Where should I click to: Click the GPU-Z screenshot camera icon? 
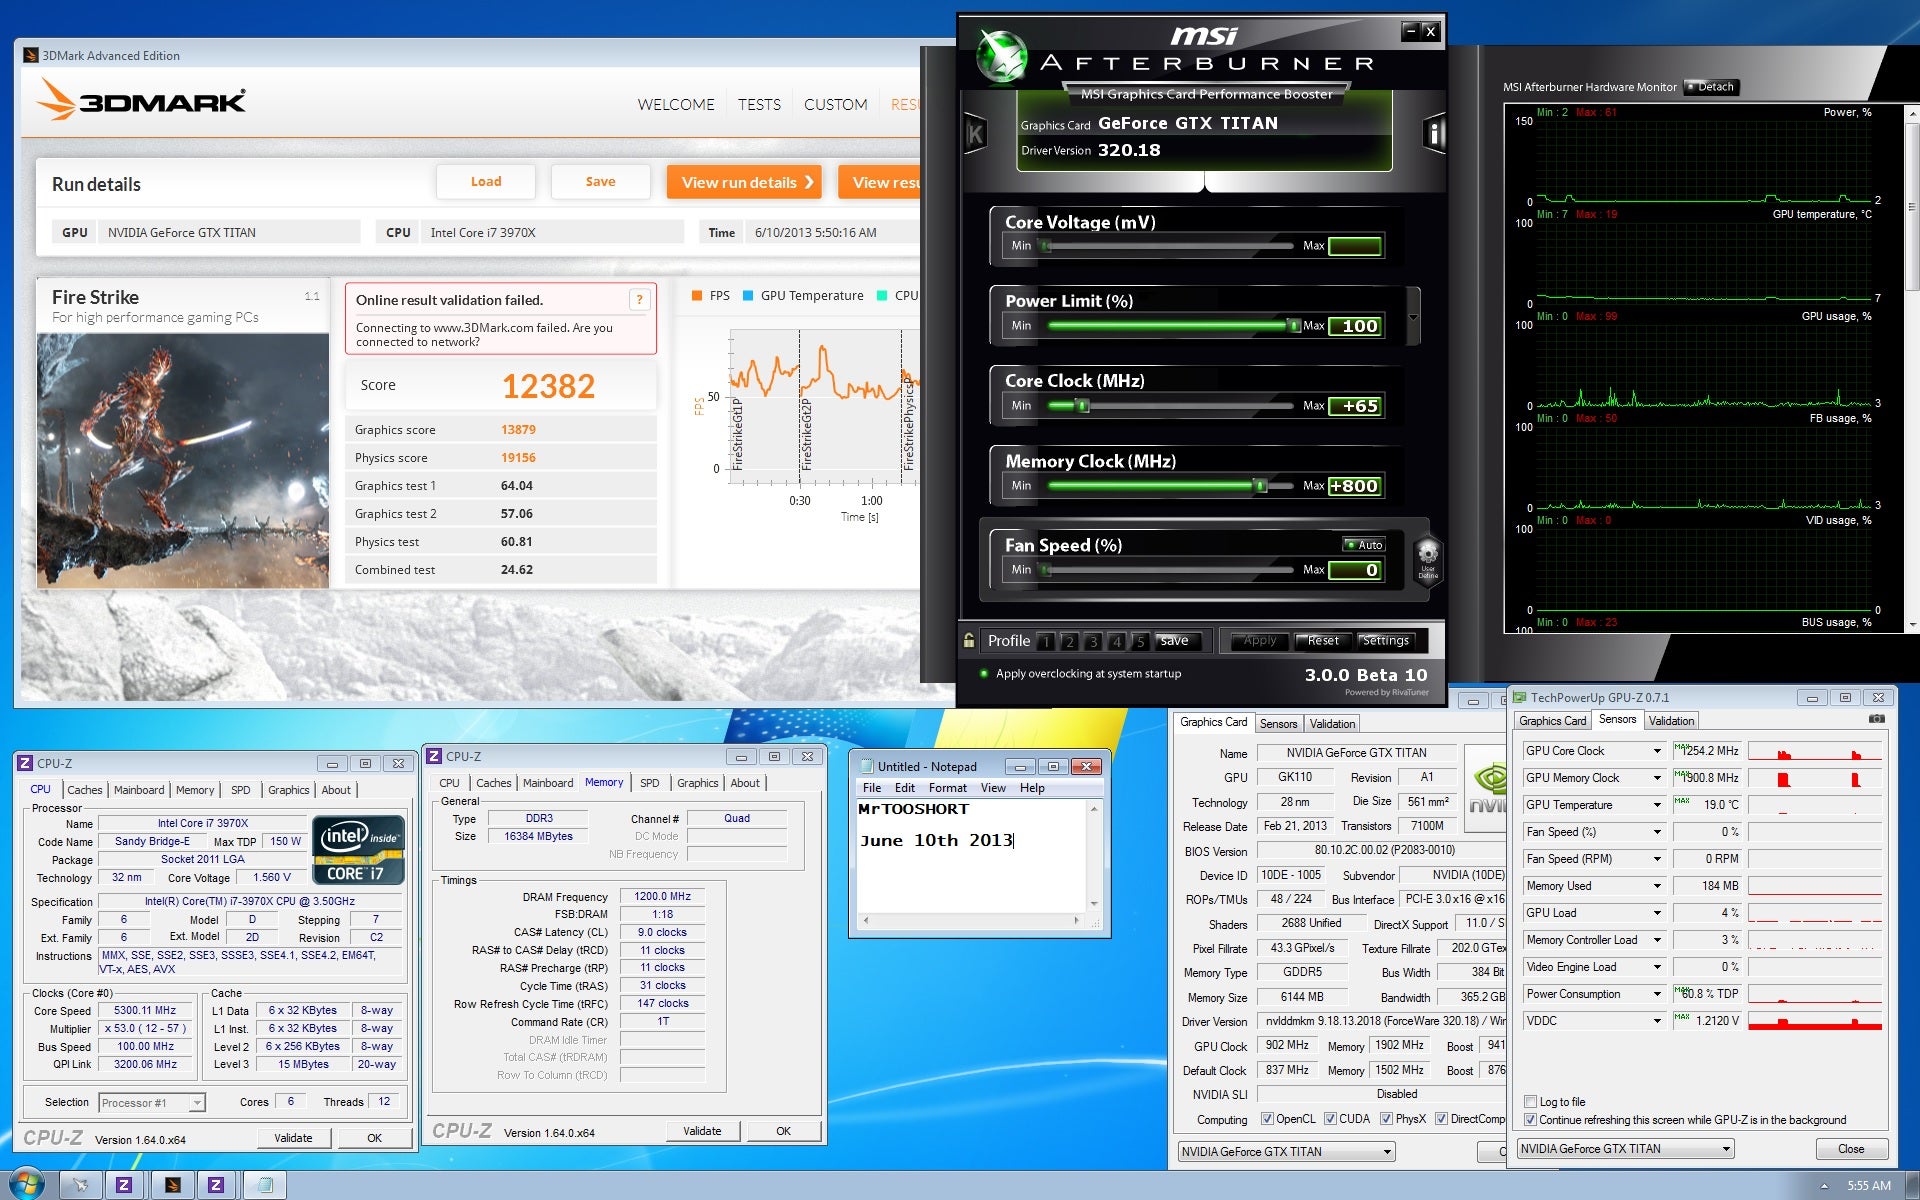click(1877, 719)
